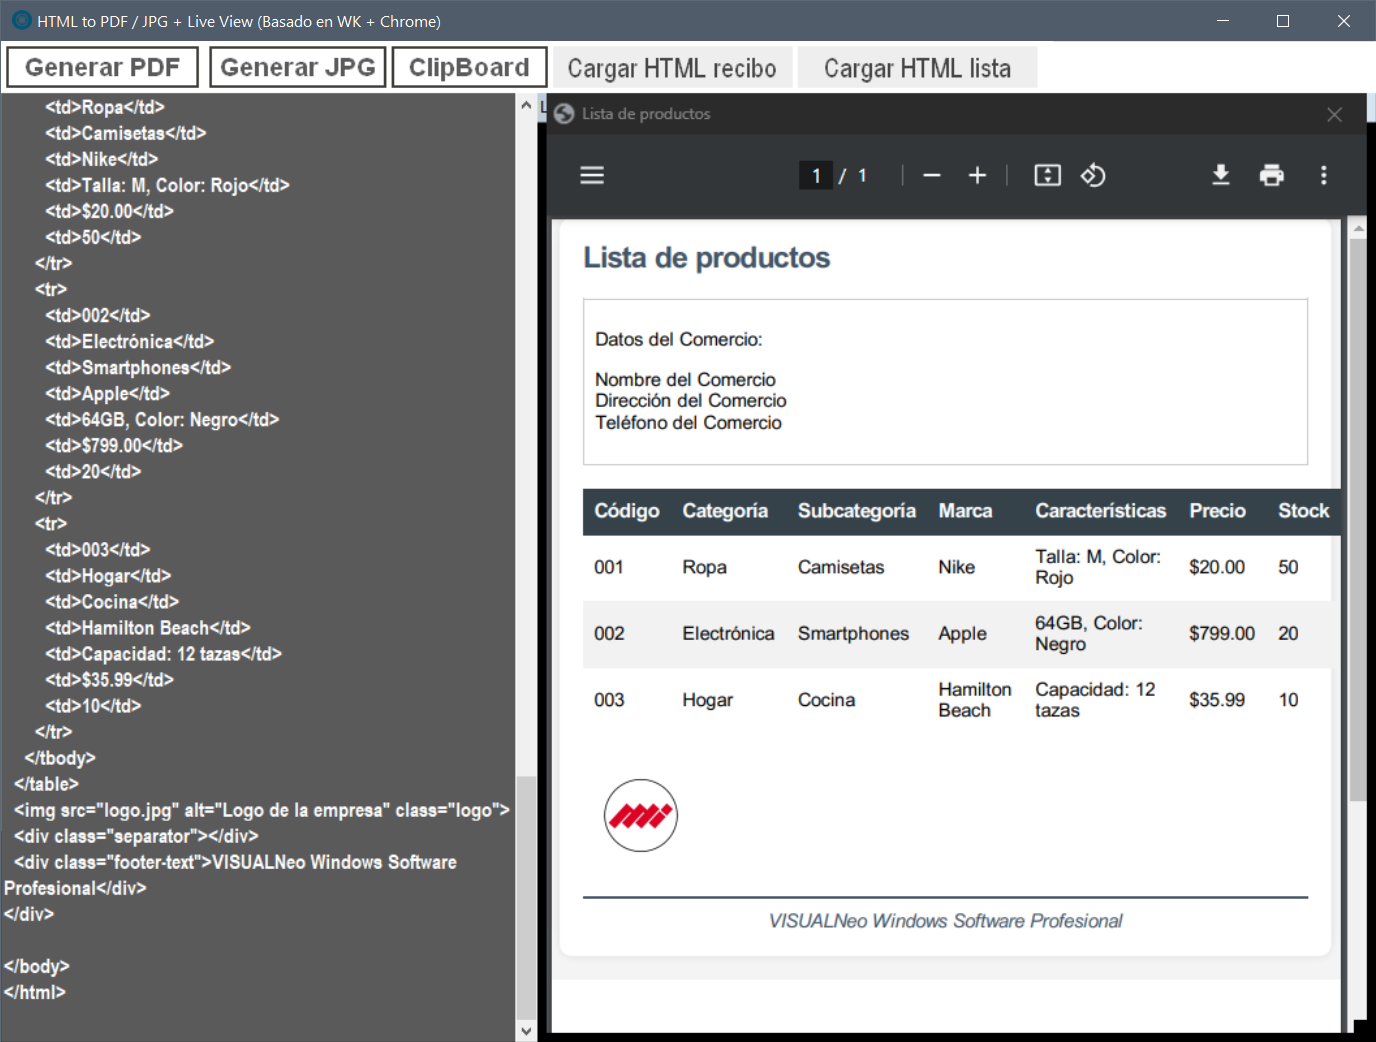The height and width of the screenshot is (1042, 1376).
Task: Select the Lista de productos tab title
Action: (x=646, y=114)
